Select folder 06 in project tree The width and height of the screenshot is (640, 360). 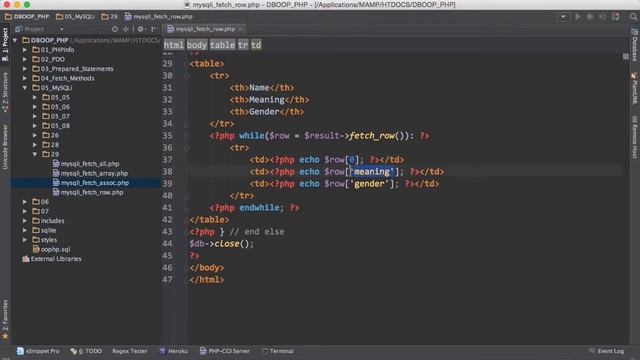pyautogui.click(x=40, y=202)
